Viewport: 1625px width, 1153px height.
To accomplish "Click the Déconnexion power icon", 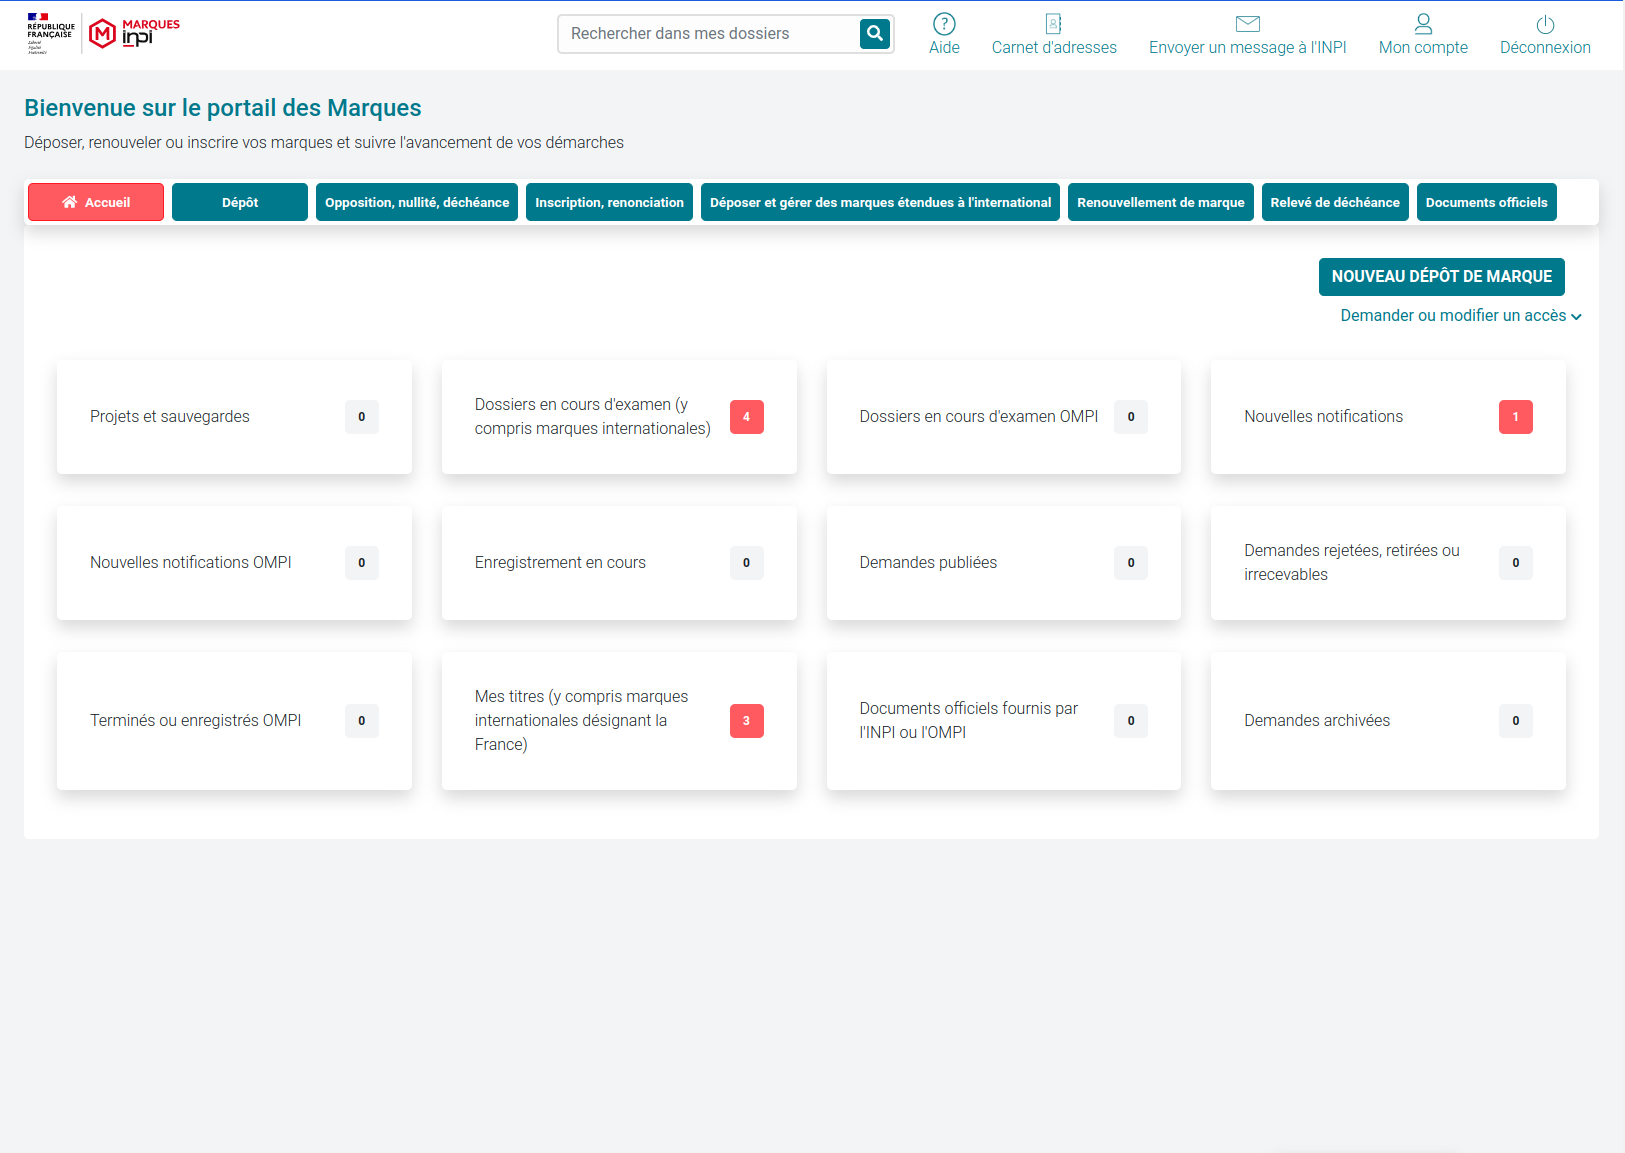I will (1545, 24).
